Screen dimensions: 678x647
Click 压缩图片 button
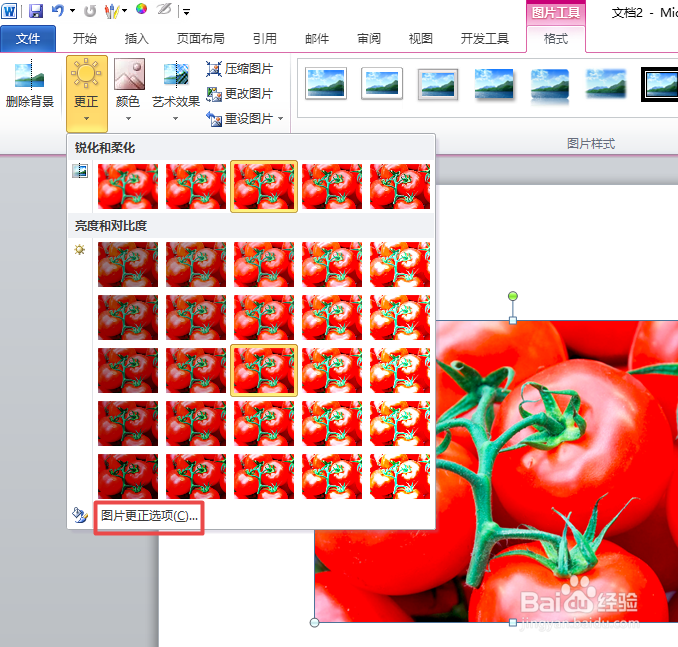240,69
